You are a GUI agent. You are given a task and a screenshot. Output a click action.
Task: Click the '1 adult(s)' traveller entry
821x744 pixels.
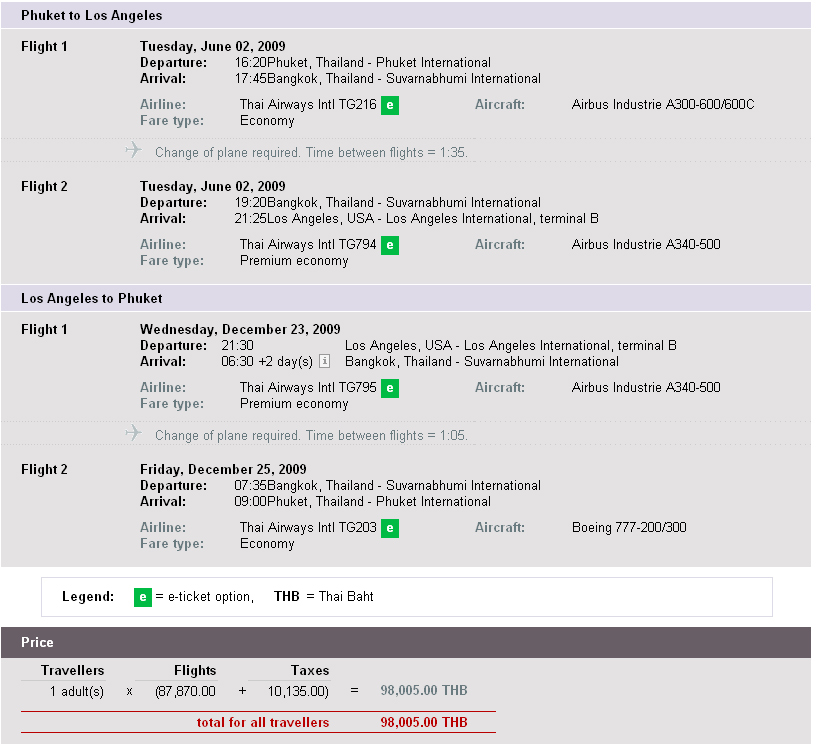click(x=77, y=692)
